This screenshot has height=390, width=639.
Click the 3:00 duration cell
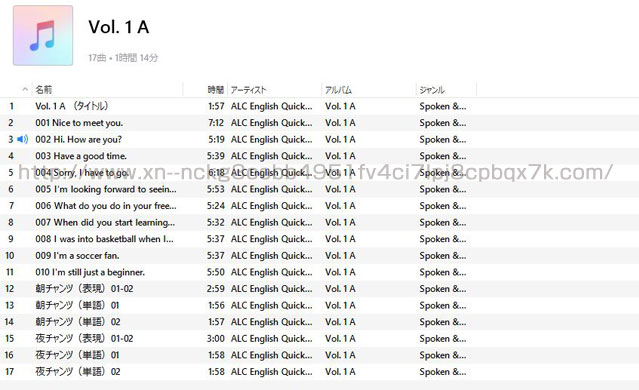(x=216, y=338)
